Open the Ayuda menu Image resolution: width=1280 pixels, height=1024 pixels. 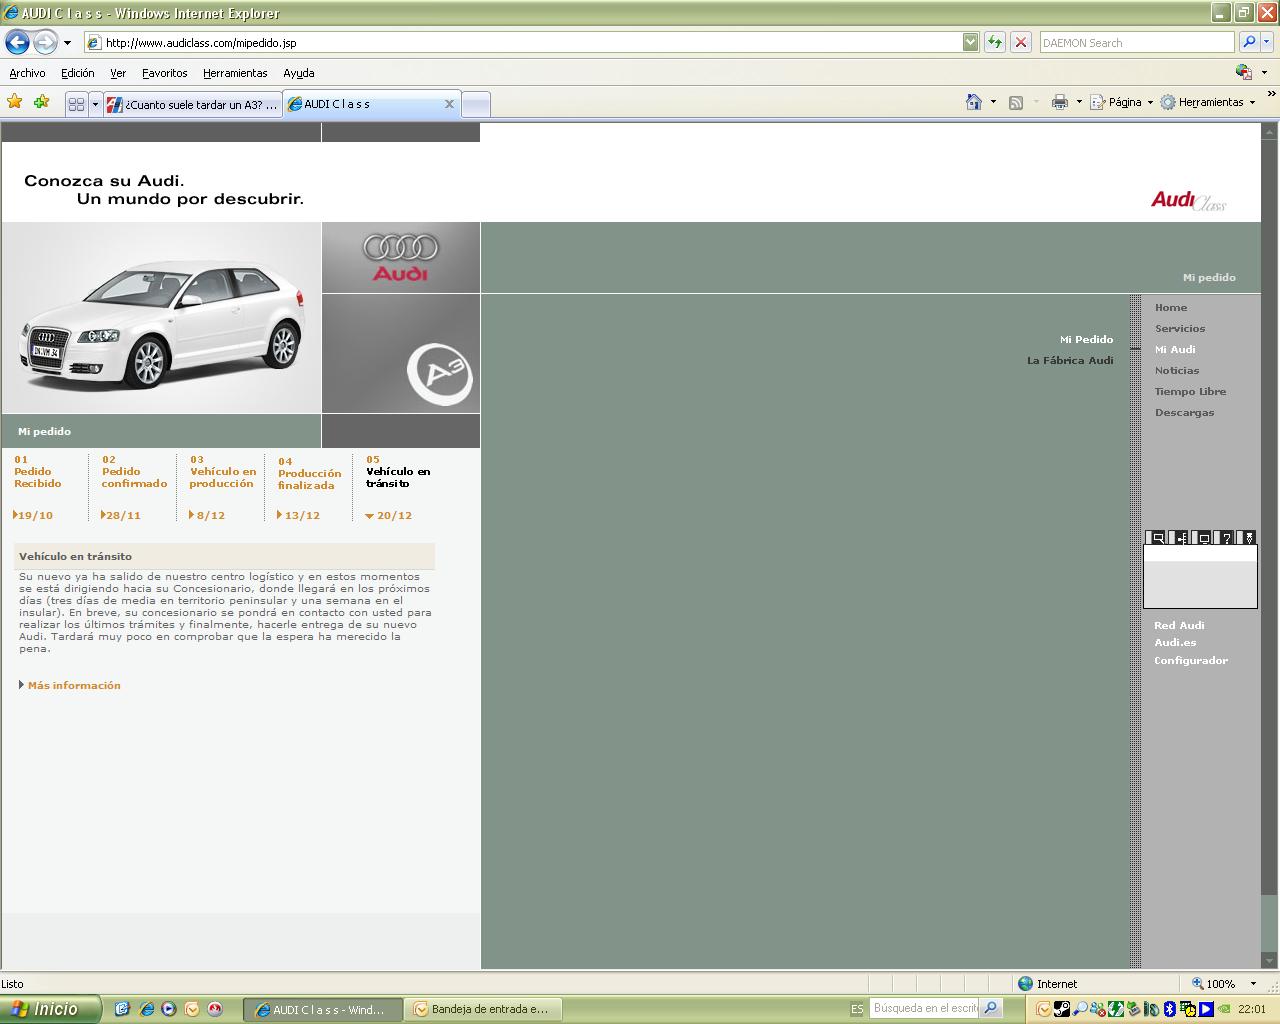(298, 73)
